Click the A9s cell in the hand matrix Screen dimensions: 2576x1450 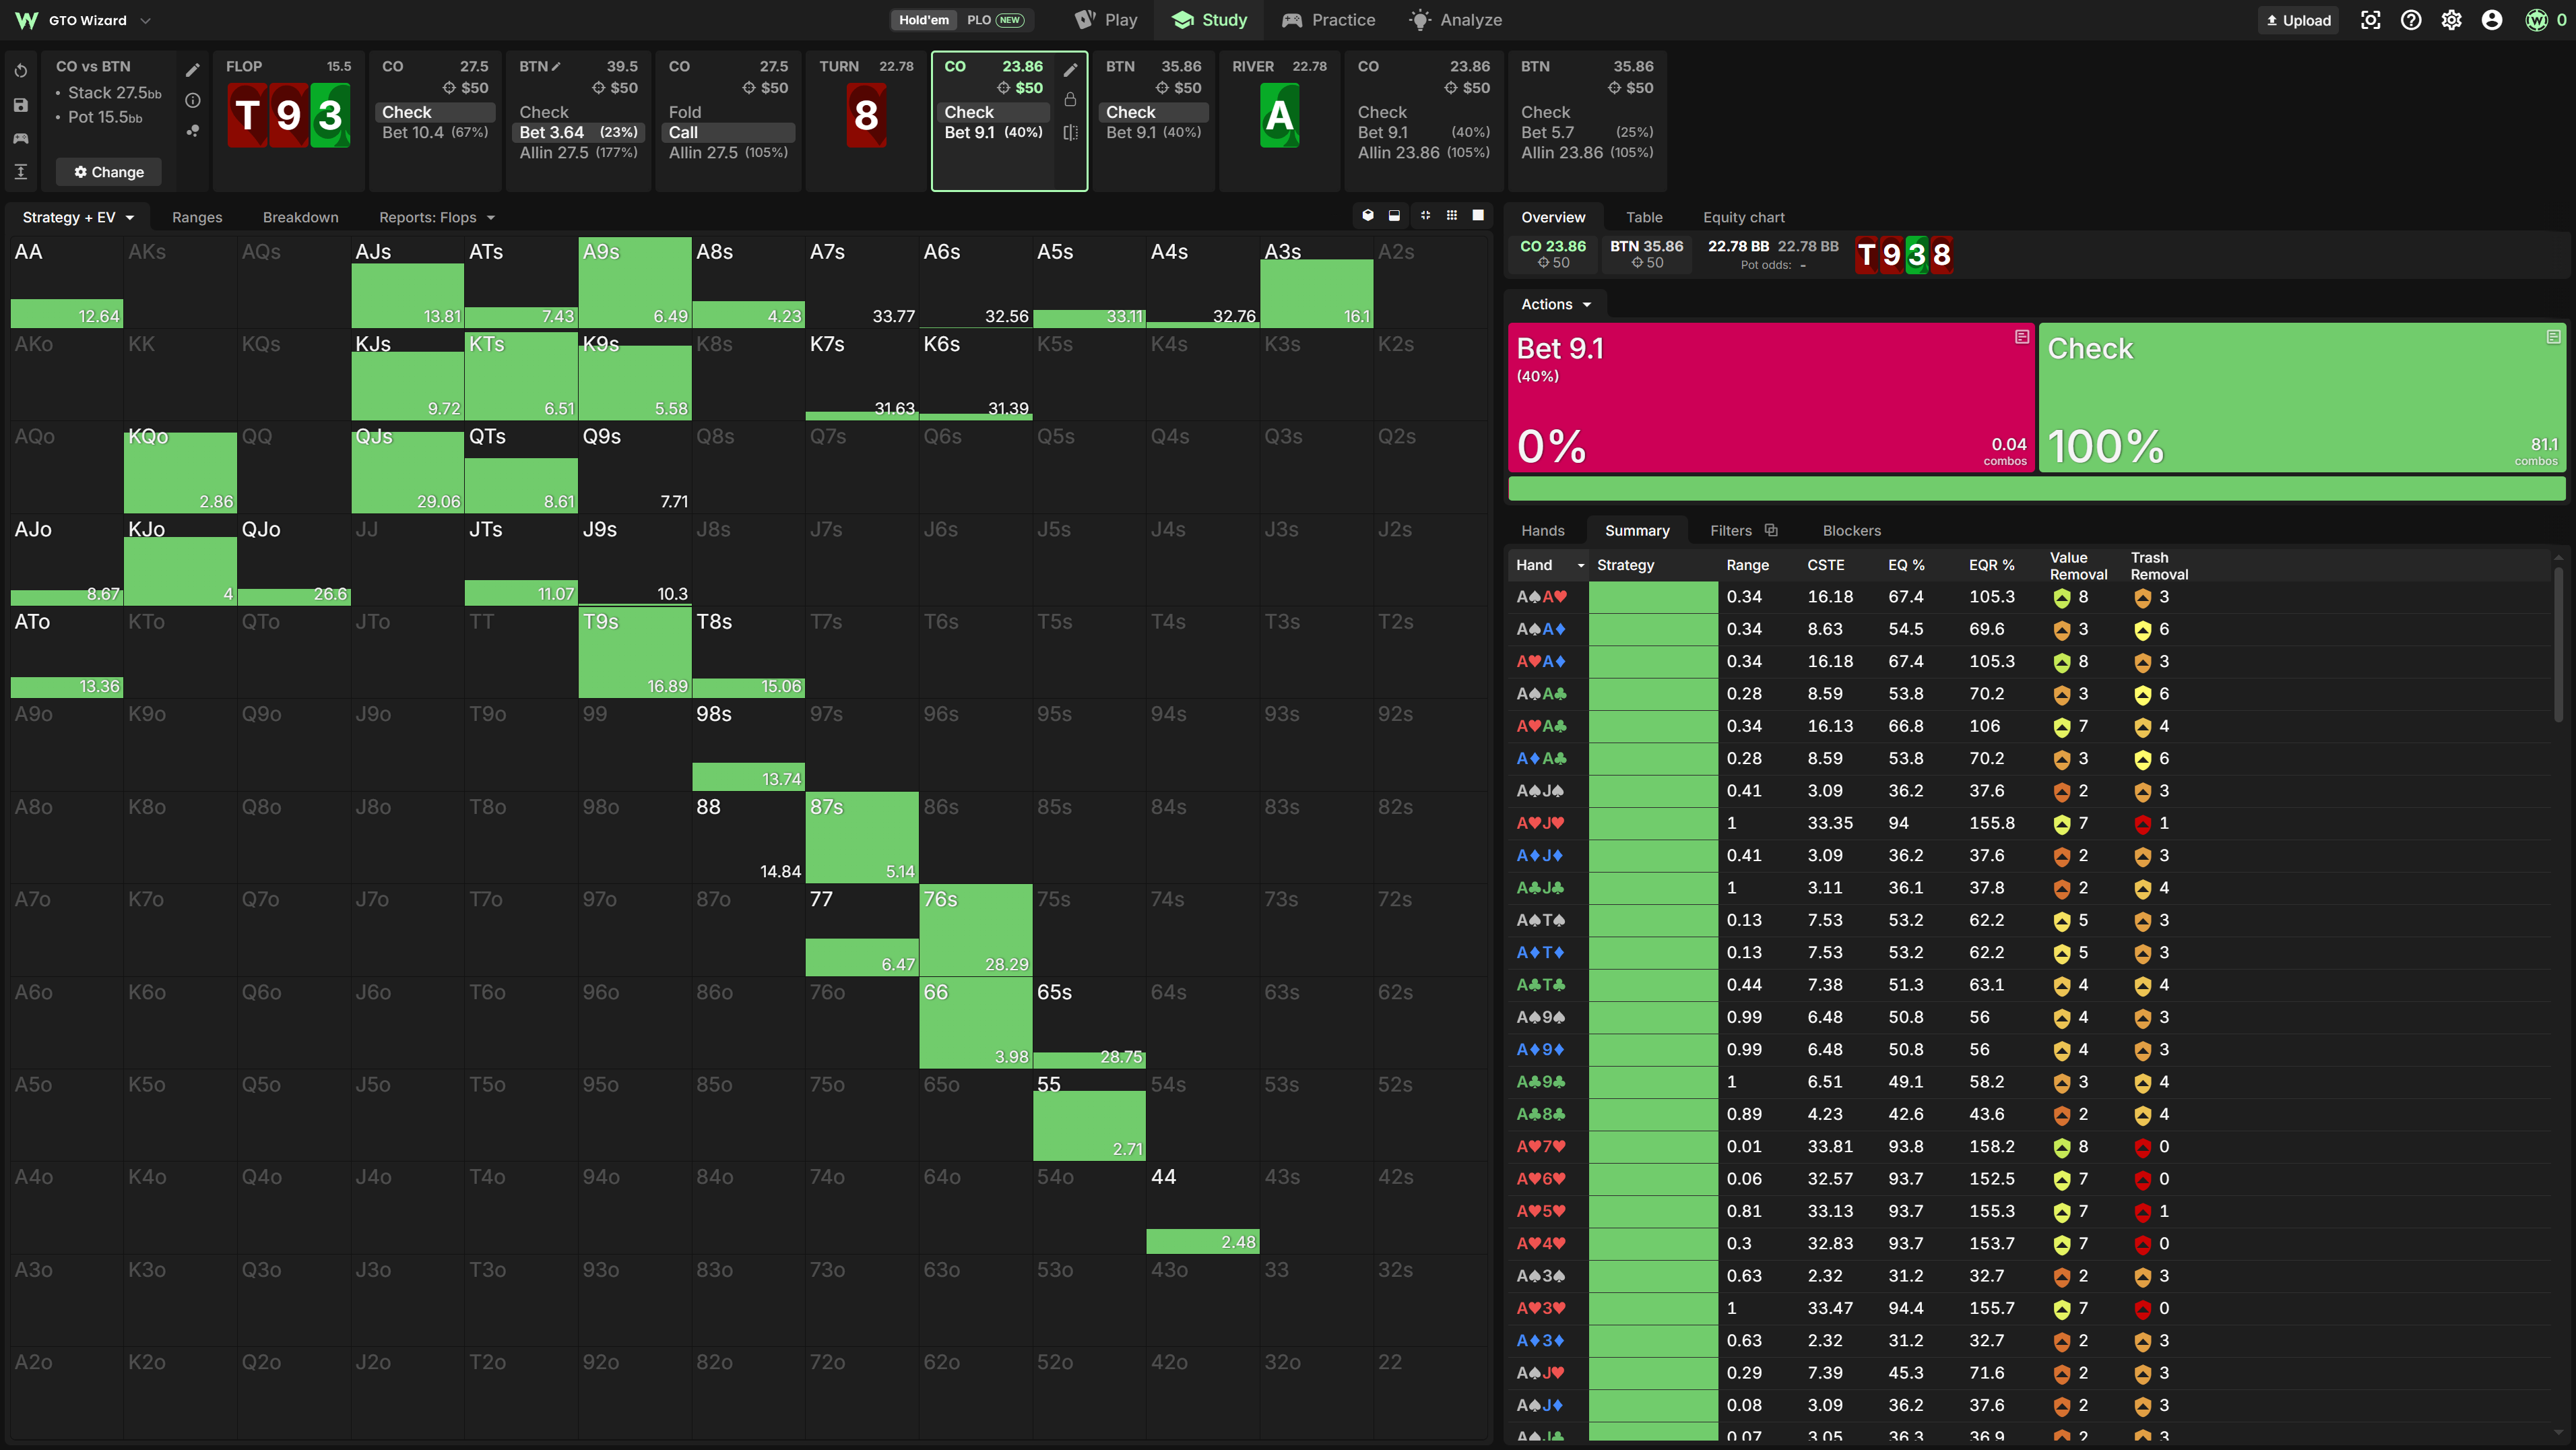point(635,283)
